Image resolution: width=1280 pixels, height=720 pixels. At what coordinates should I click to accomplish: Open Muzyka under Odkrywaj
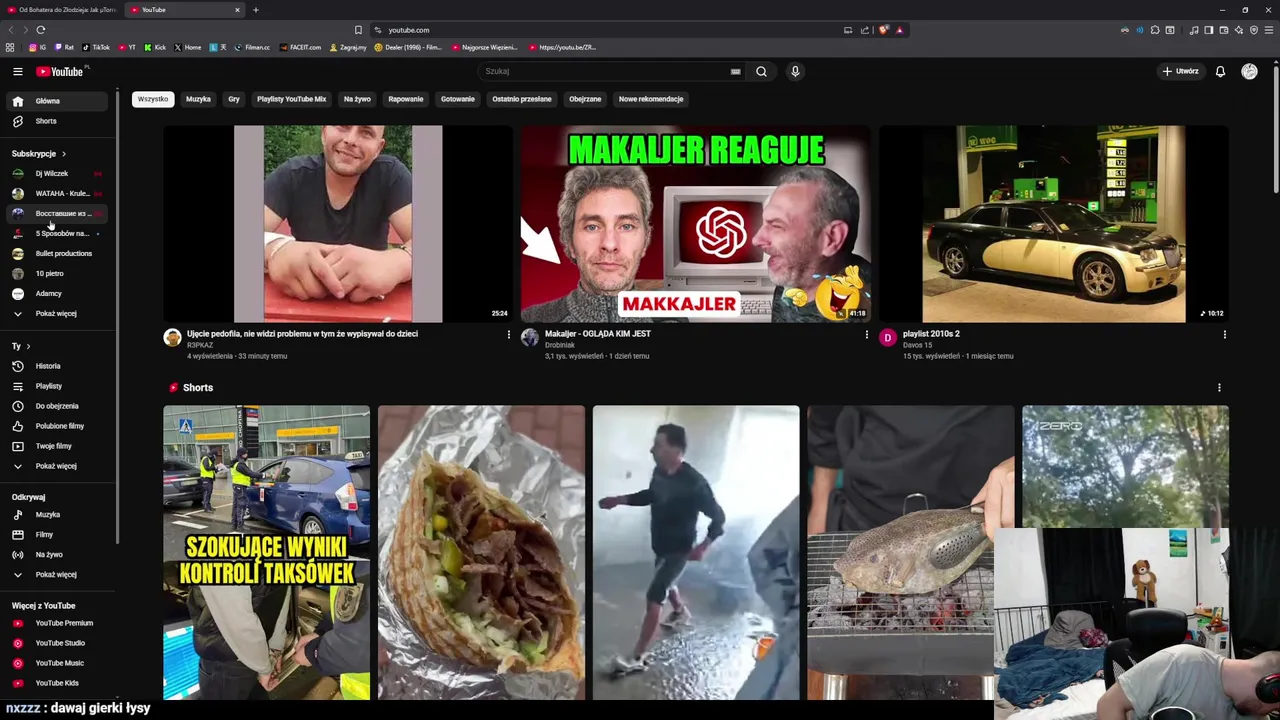pos(58,514)
